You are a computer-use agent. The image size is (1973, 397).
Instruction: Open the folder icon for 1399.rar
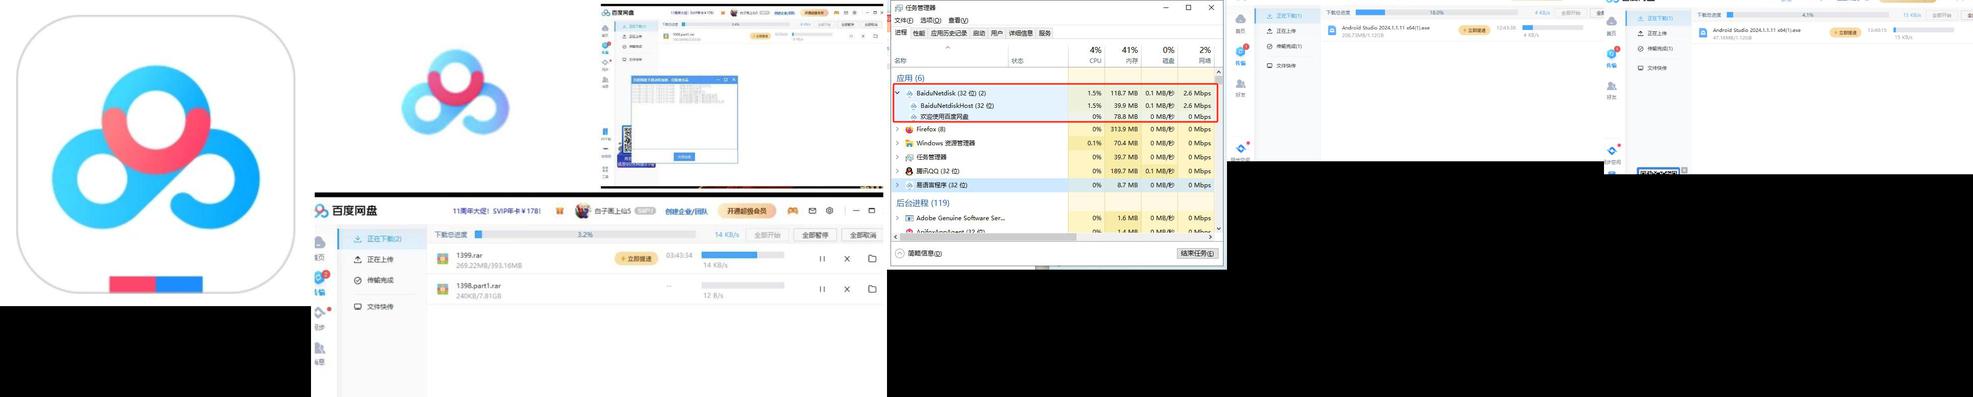coord(872,259)
